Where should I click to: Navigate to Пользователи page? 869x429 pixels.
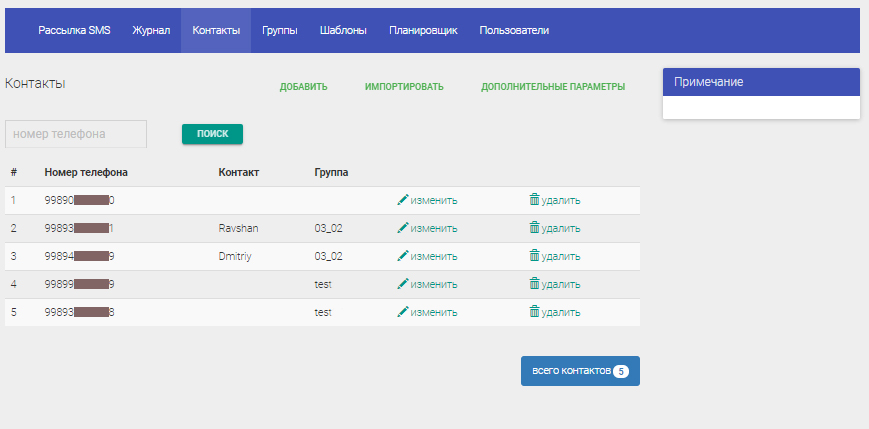click(x=514, y=31)
